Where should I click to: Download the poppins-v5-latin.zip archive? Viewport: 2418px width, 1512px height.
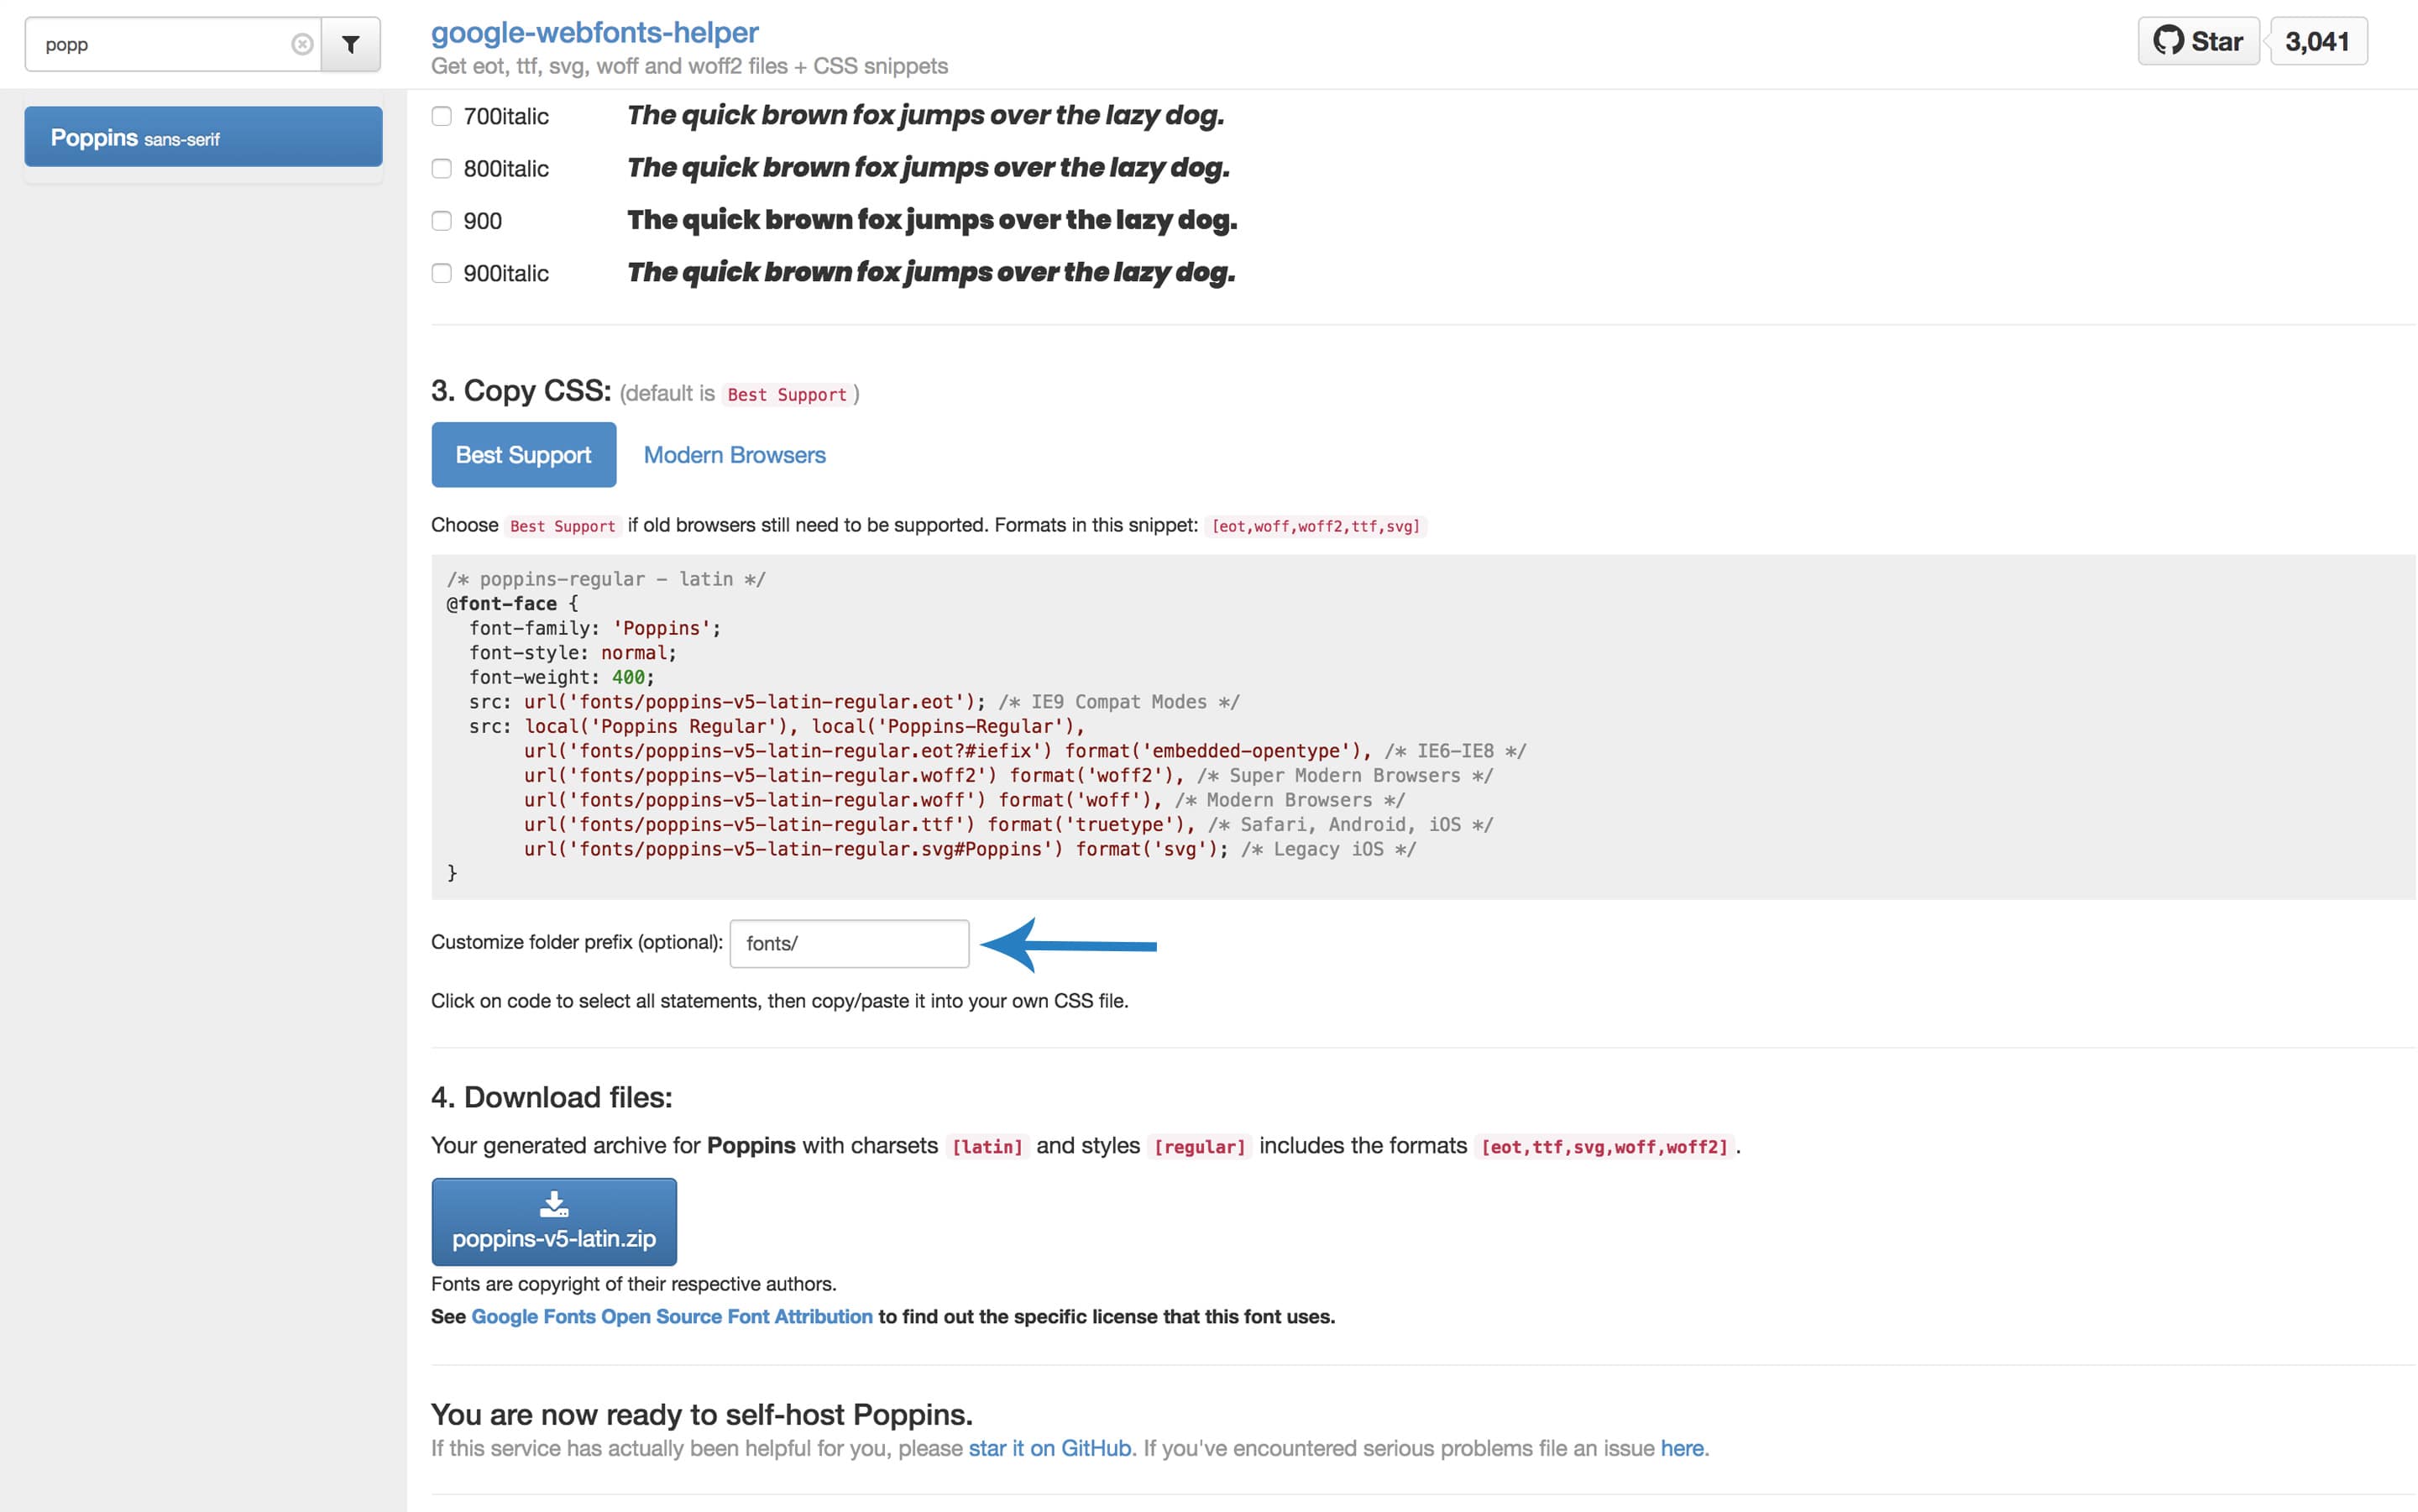(x=554, y=1238)
